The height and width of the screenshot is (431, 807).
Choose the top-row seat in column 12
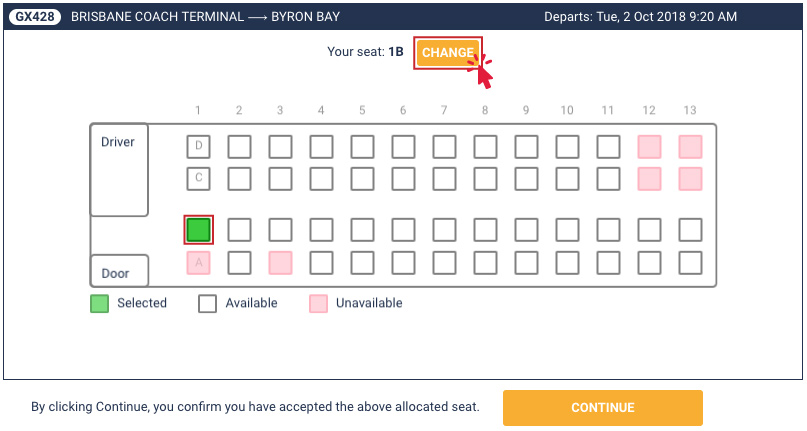(650, 147)
